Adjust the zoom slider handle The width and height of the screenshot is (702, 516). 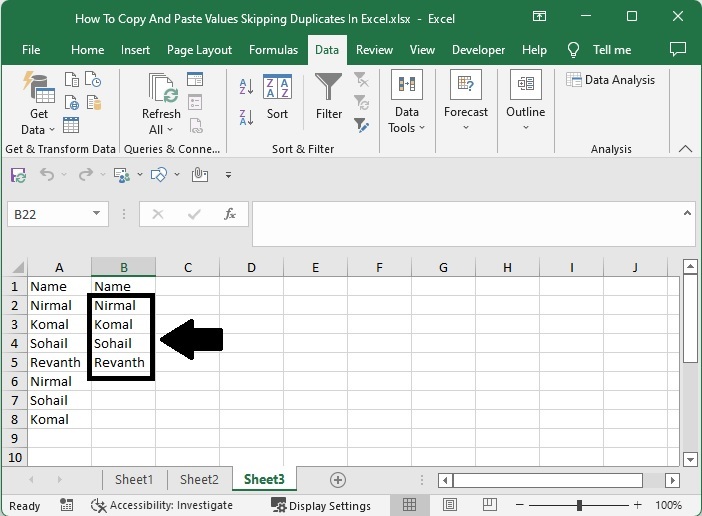(579, 505)
